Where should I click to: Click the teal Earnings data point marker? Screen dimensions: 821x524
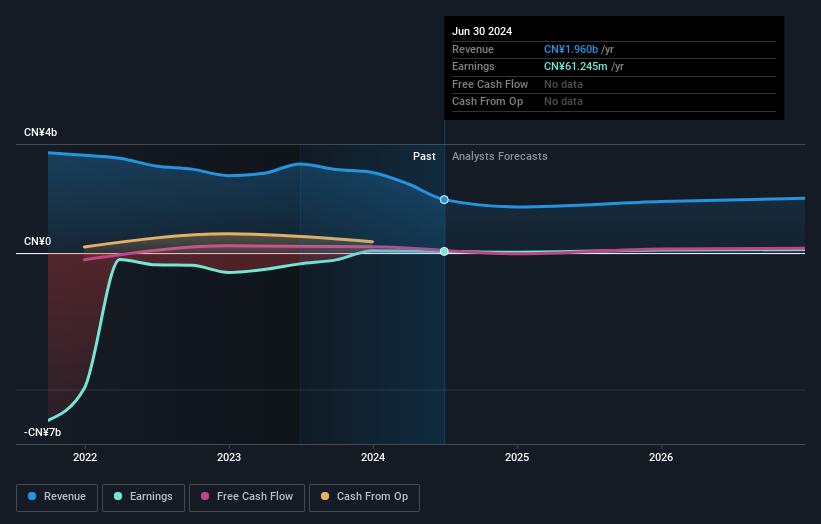[x=444, y=251]
